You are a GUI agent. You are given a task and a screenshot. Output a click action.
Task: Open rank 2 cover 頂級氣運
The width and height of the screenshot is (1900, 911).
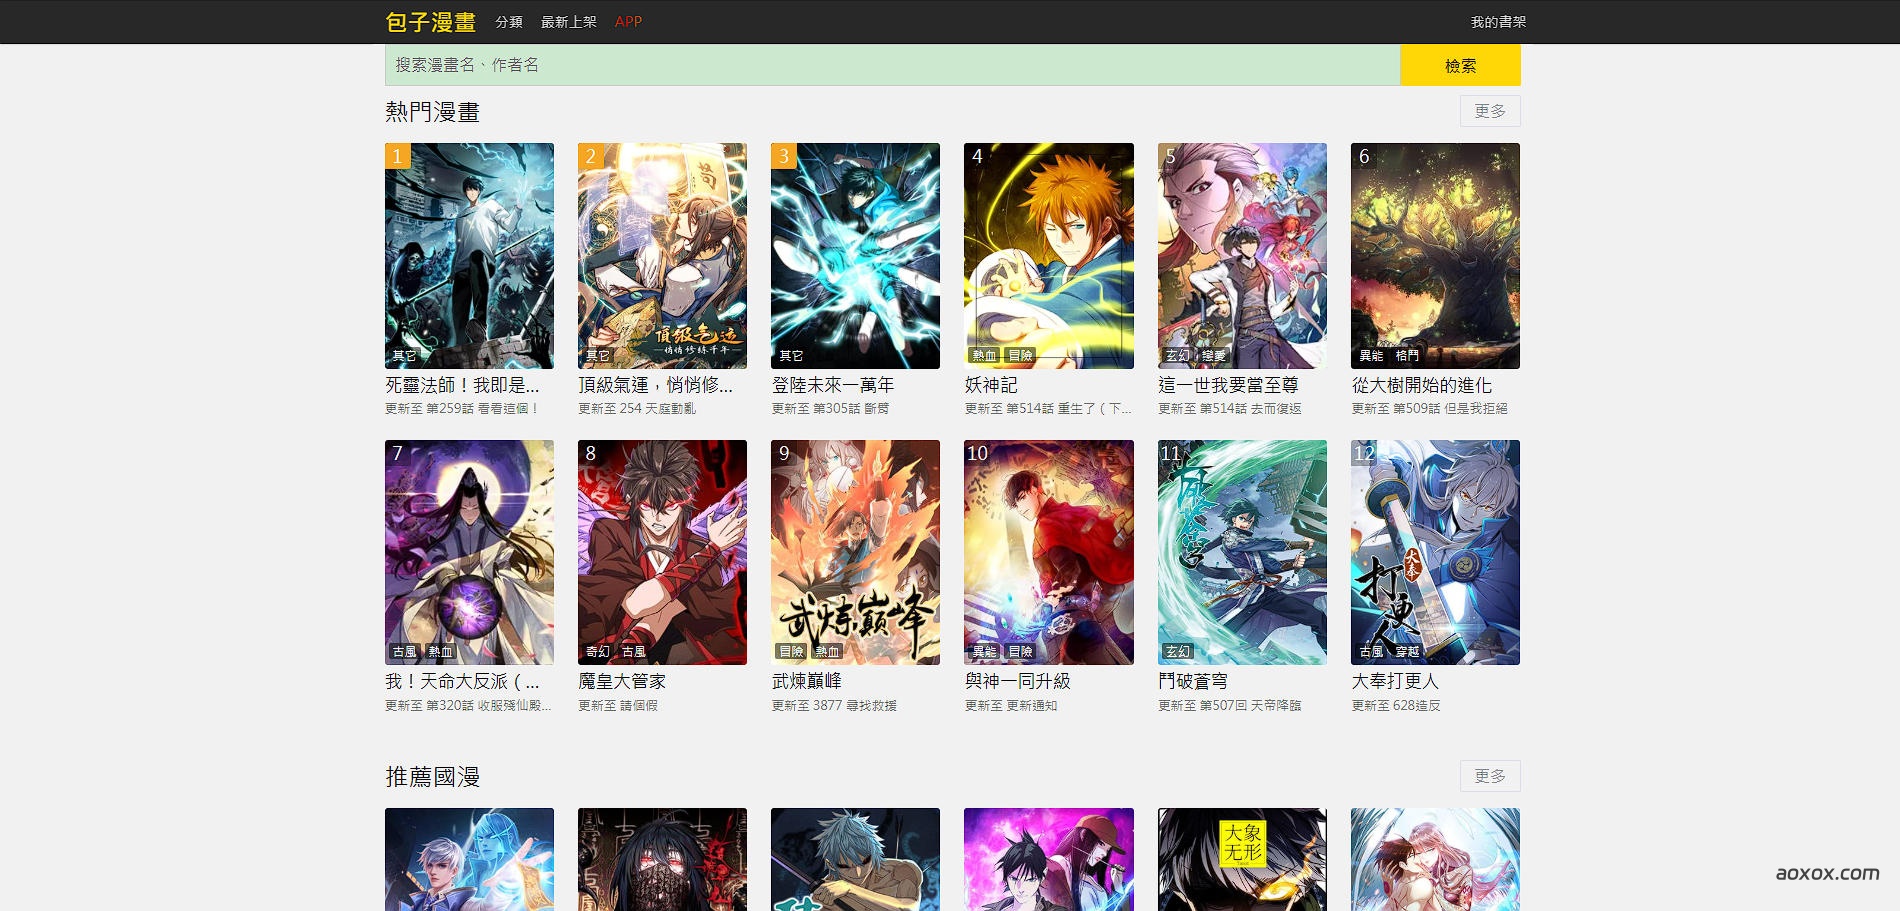click(662, 255)
